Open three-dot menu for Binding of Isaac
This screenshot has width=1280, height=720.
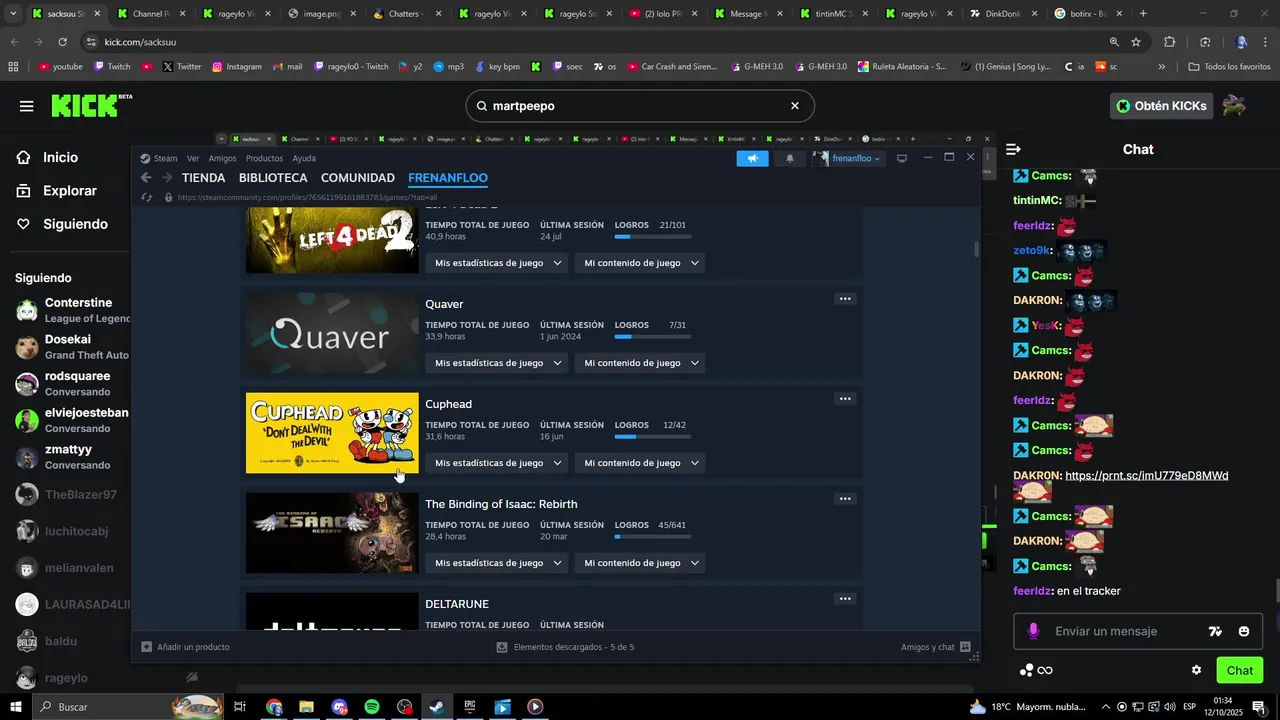[845, 499]
